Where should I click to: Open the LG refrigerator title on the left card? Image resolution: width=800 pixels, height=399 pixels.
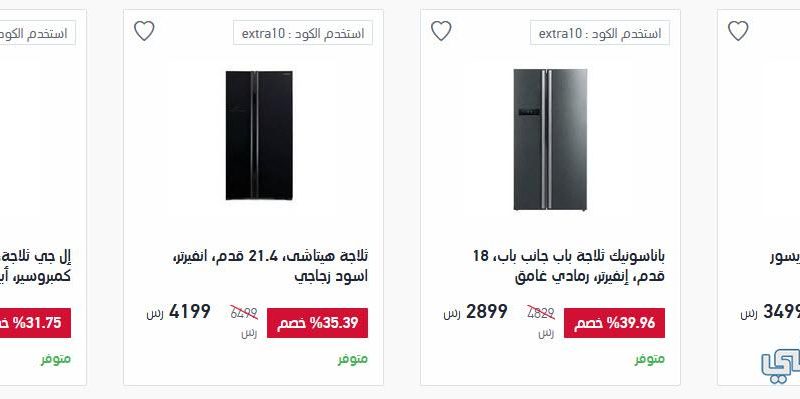(x=36, y=266)
